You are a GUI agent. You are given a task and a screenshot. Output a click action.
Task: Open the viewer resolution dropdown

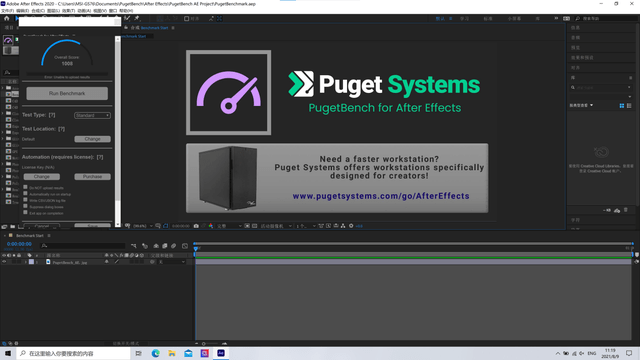229,226
